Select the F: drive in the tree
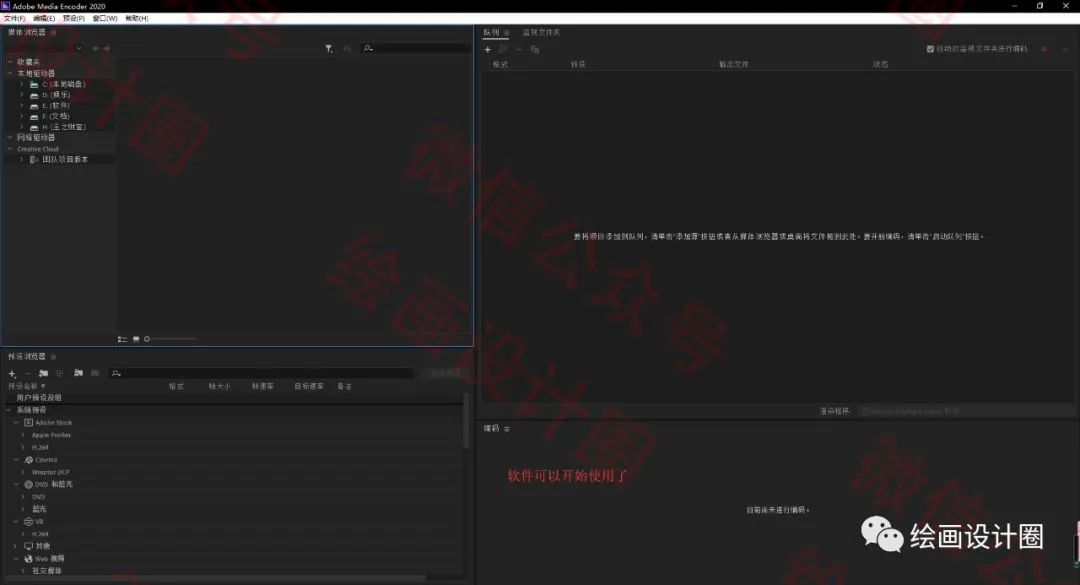 (56, 116)
